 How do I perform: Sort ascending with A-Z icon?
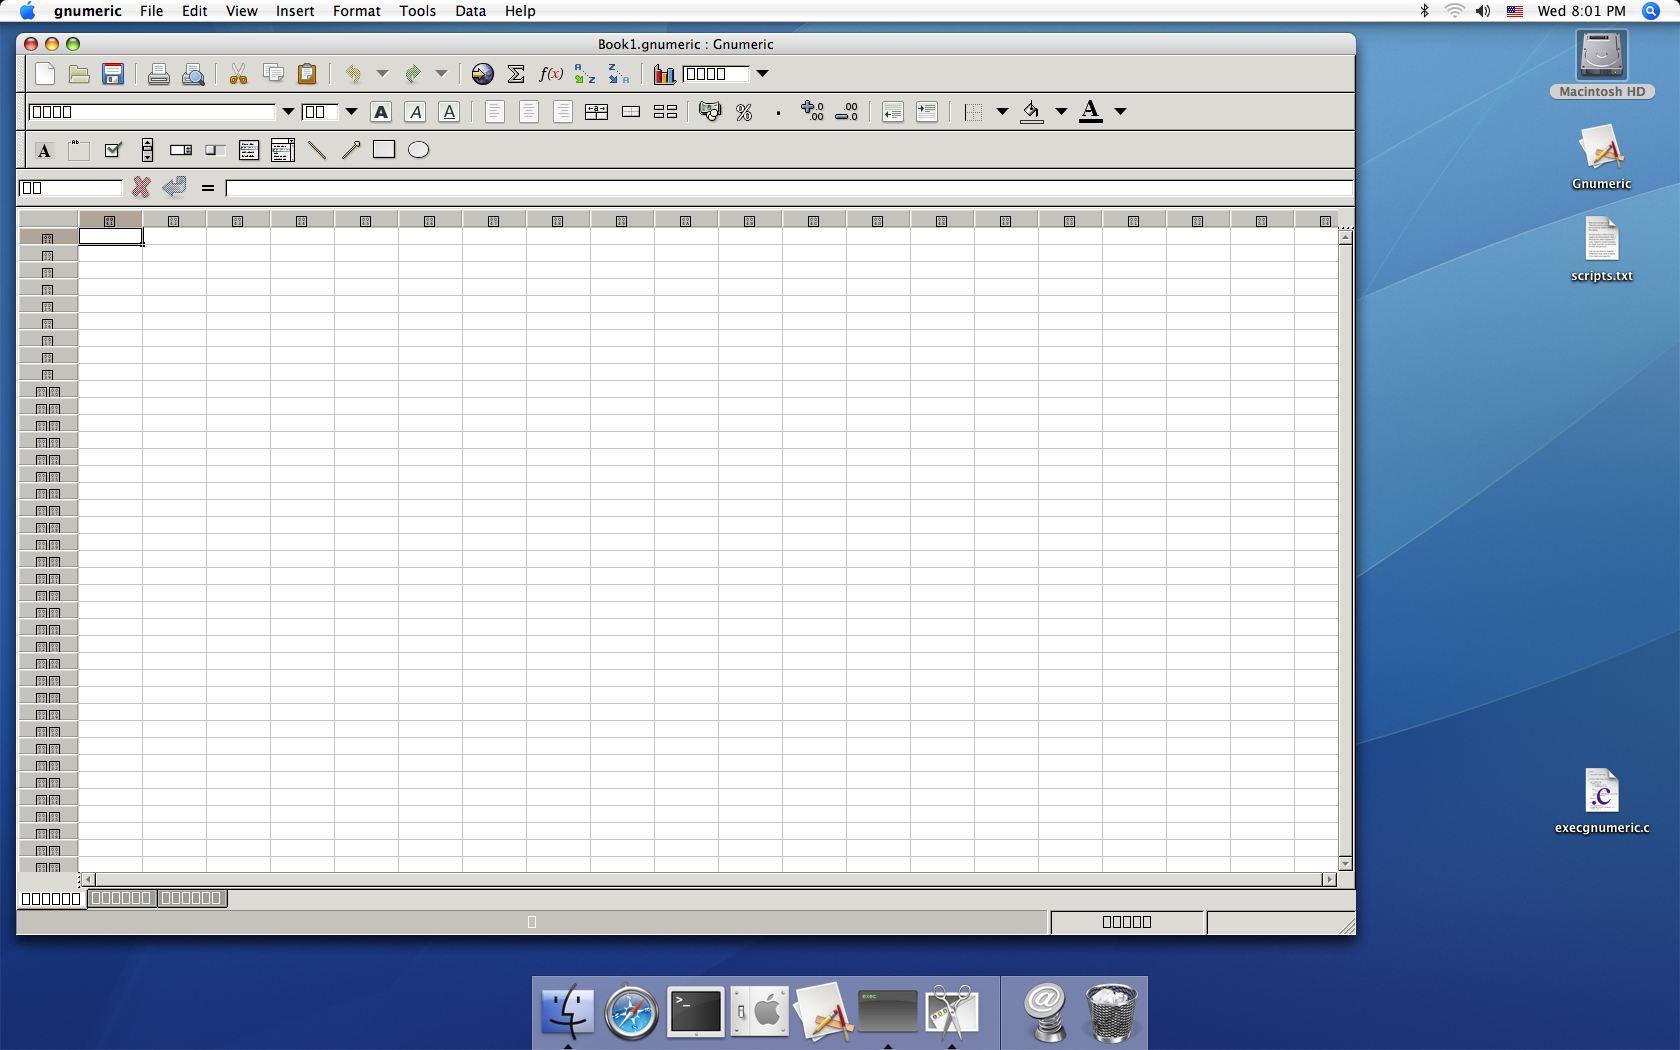[x=585, y=74]
